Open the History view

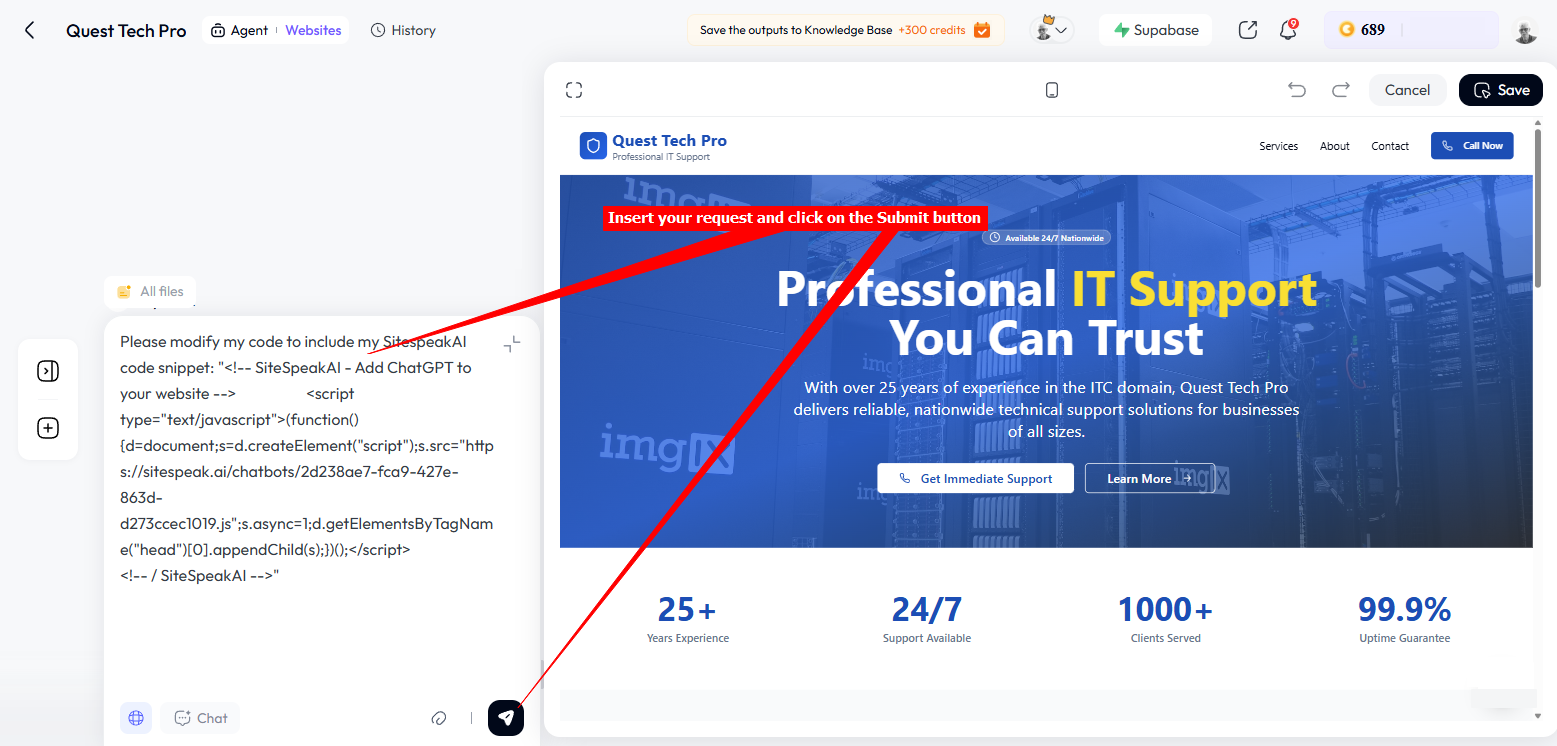(403, 30)
